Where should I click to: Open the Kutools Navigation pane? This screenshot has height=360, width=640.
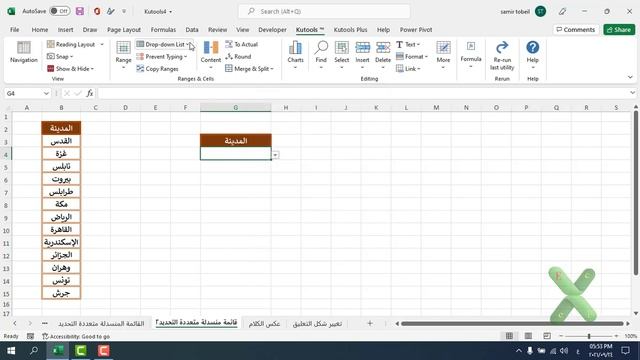(24, 52)
